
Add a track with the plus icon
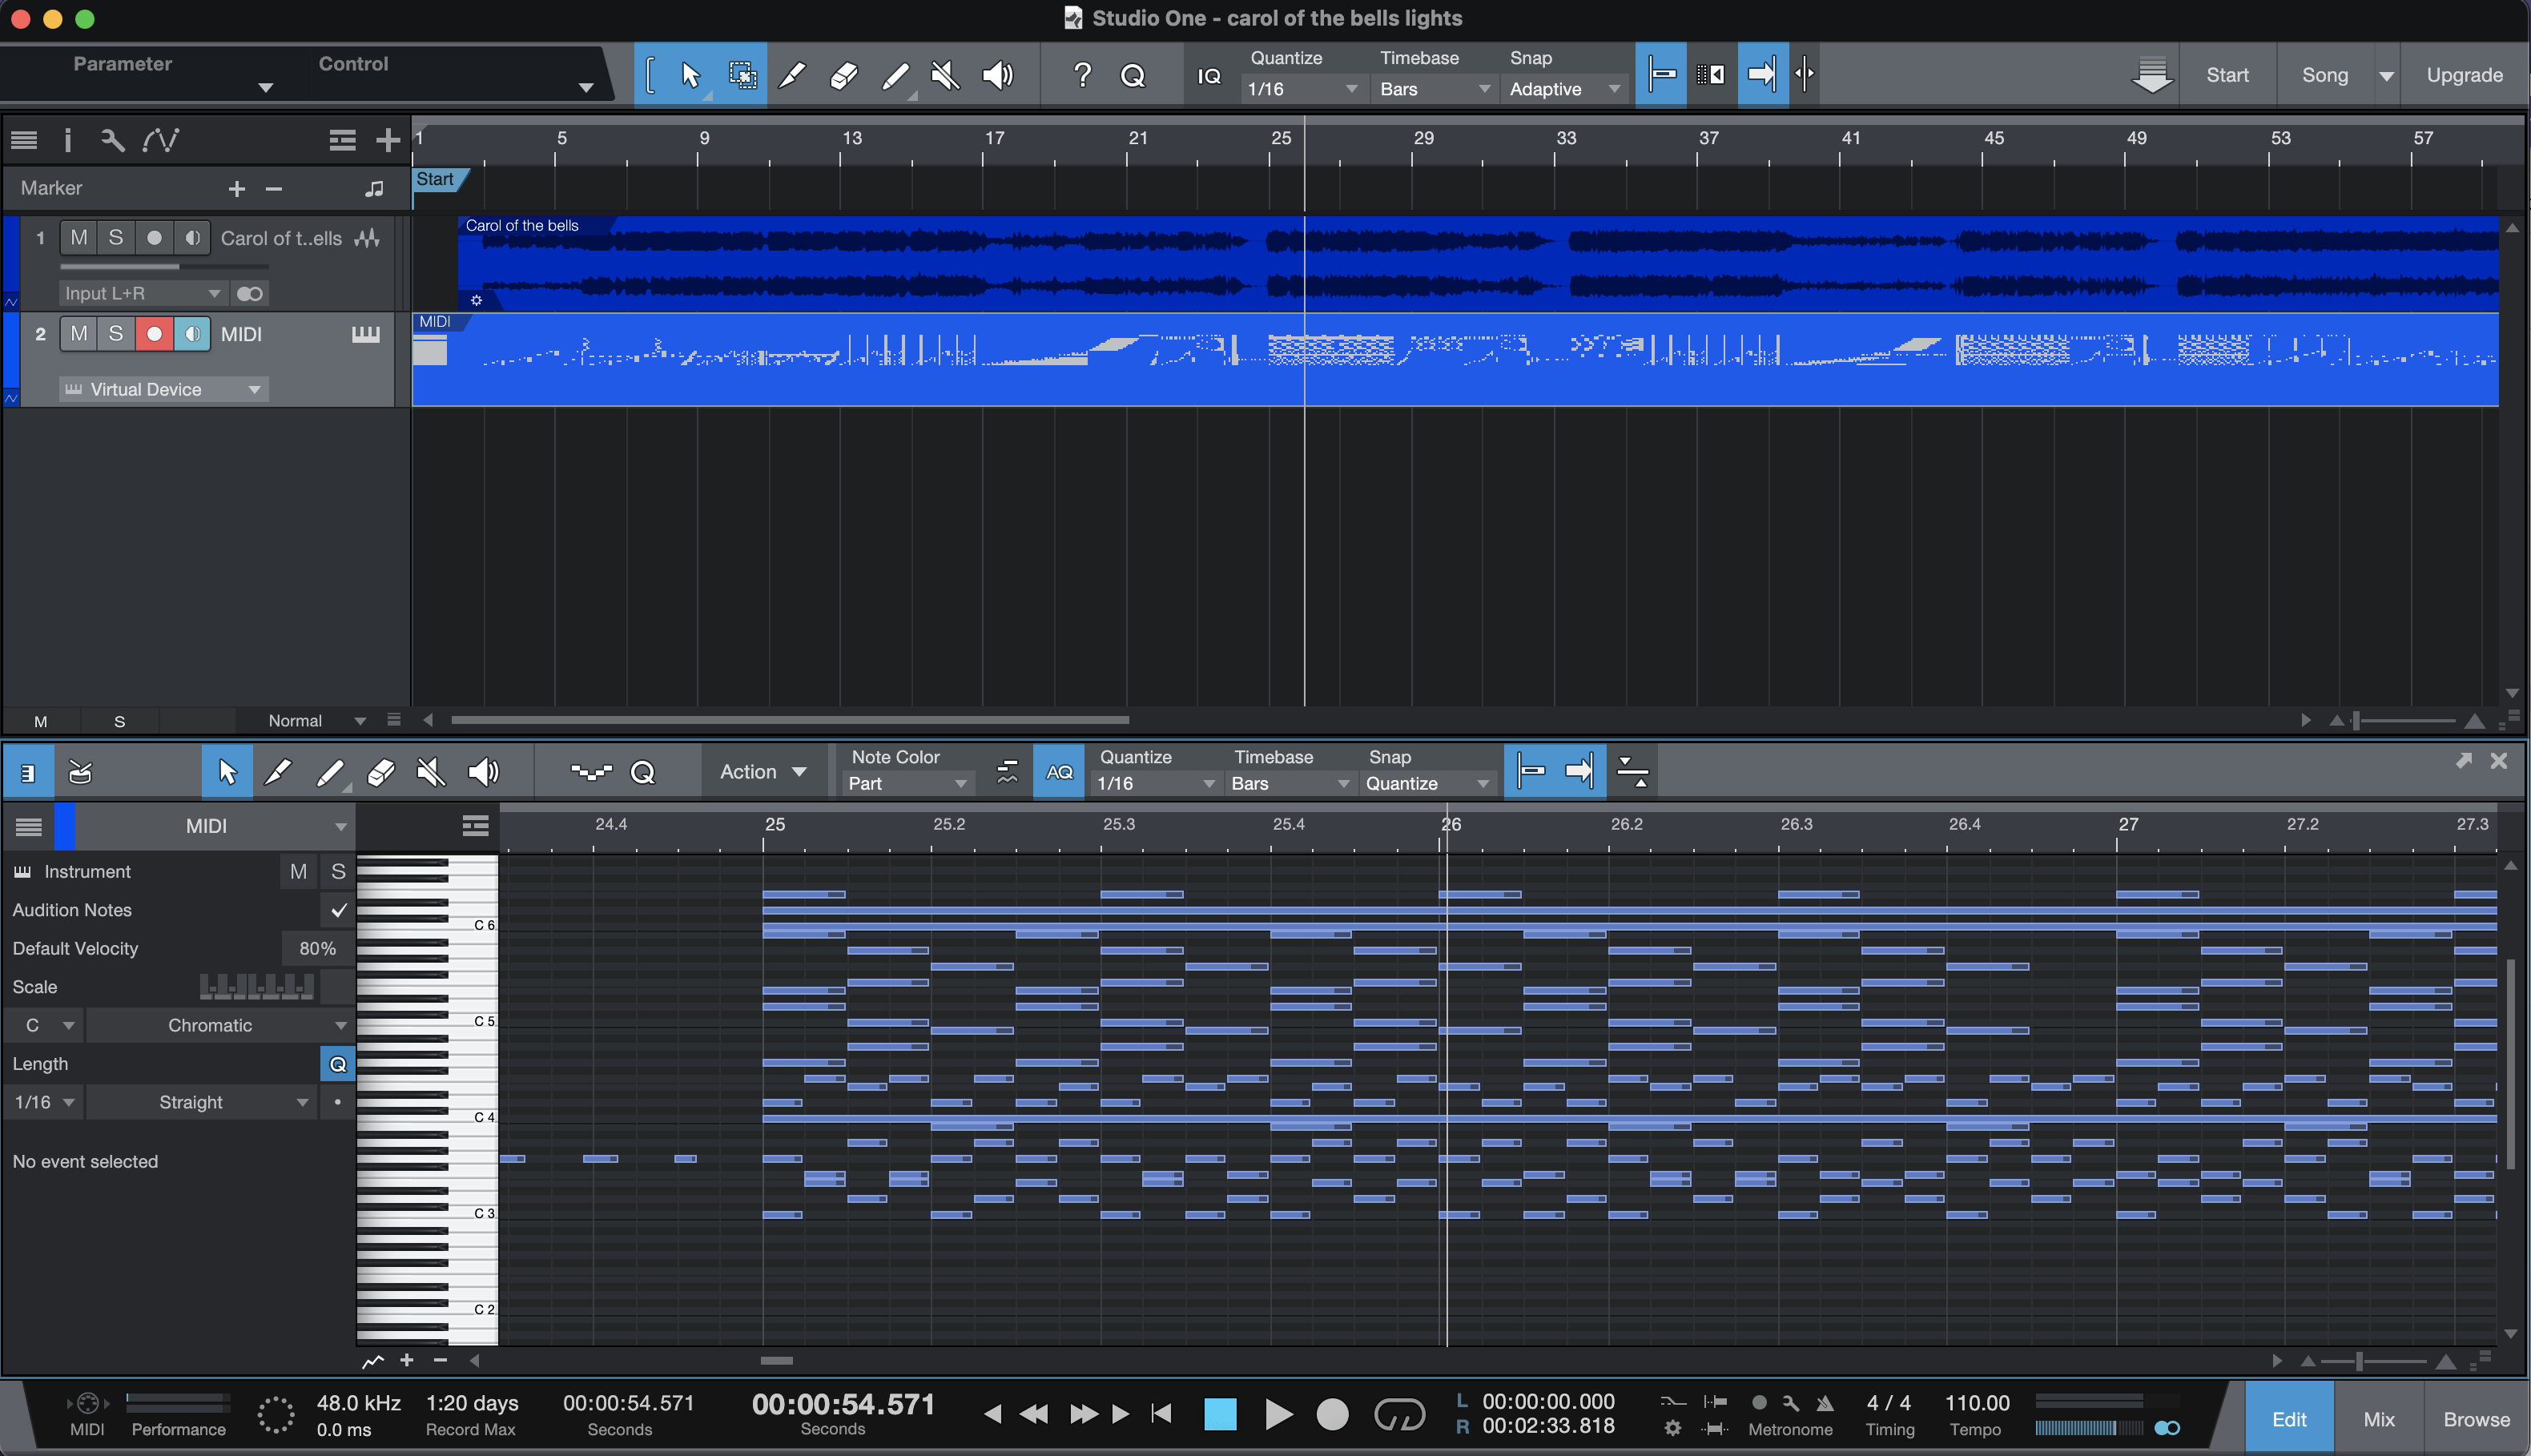coord(388,140)
